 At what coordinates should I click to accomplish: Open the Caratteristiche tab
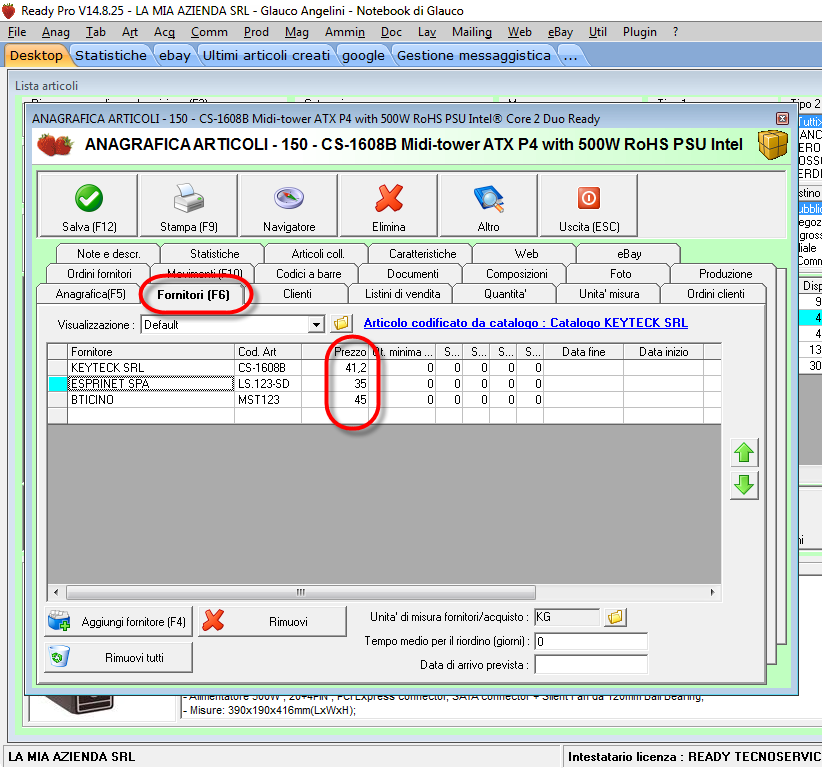coord(423,254)
